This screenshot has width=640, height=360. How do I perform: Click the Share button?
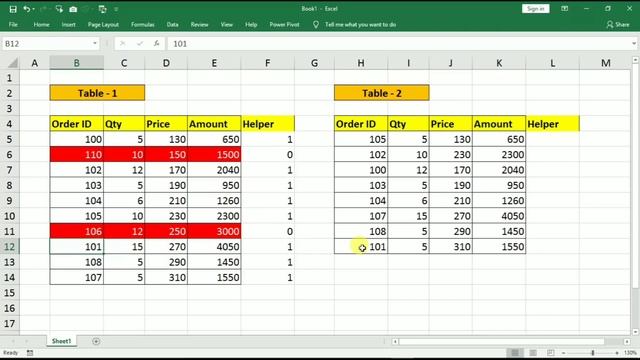[x=618, y=24]
